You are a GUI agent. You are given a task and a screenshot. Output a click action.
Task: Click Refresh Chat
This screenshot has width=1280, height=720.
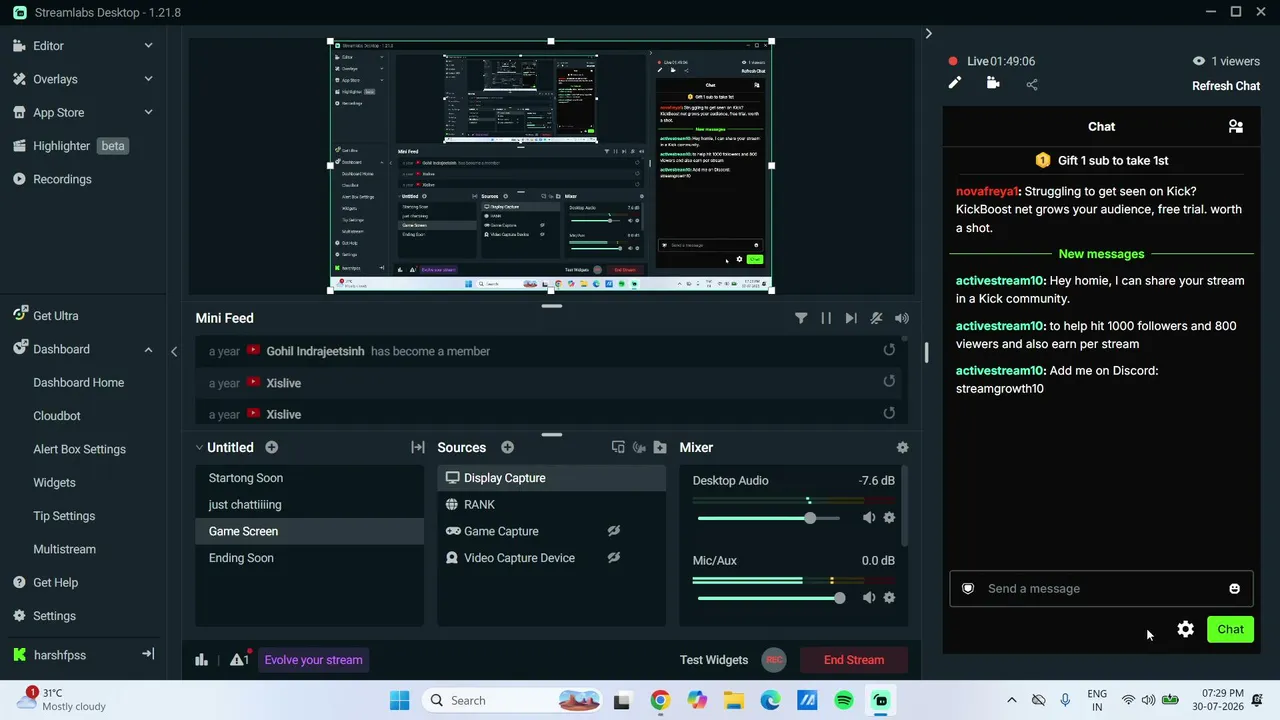(x=1226, y=86)
